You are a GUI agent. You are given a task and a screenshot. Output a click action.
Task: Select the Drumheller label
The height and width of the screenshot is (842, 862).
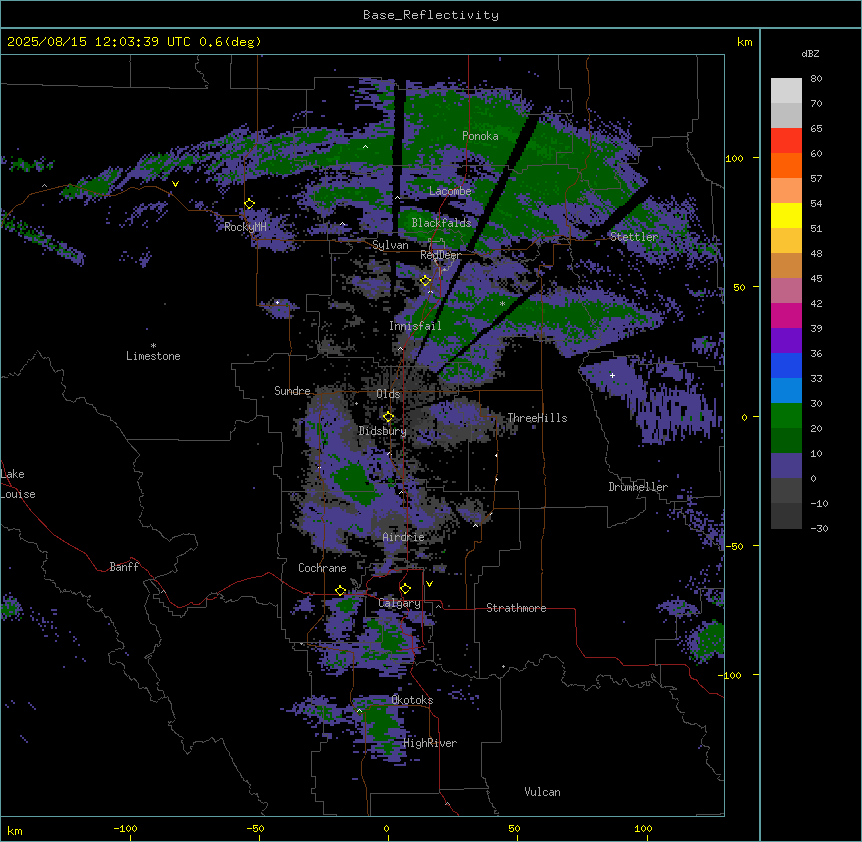638,487
